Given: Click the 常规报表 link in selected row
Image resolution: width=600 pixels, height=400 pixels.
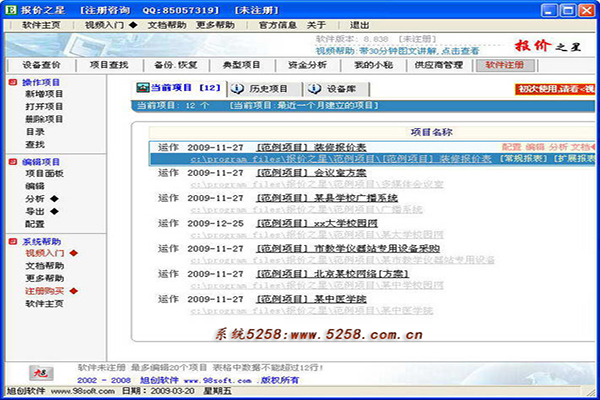Looking at the screenshot, I should point(521,158).
